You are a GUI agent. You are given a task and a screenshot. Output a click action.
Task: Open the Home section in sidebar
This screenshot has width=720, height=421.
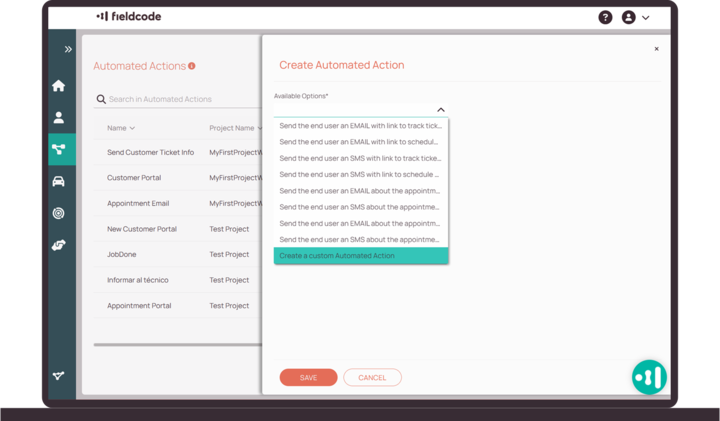pyautogui.click(x=59, y=86)
